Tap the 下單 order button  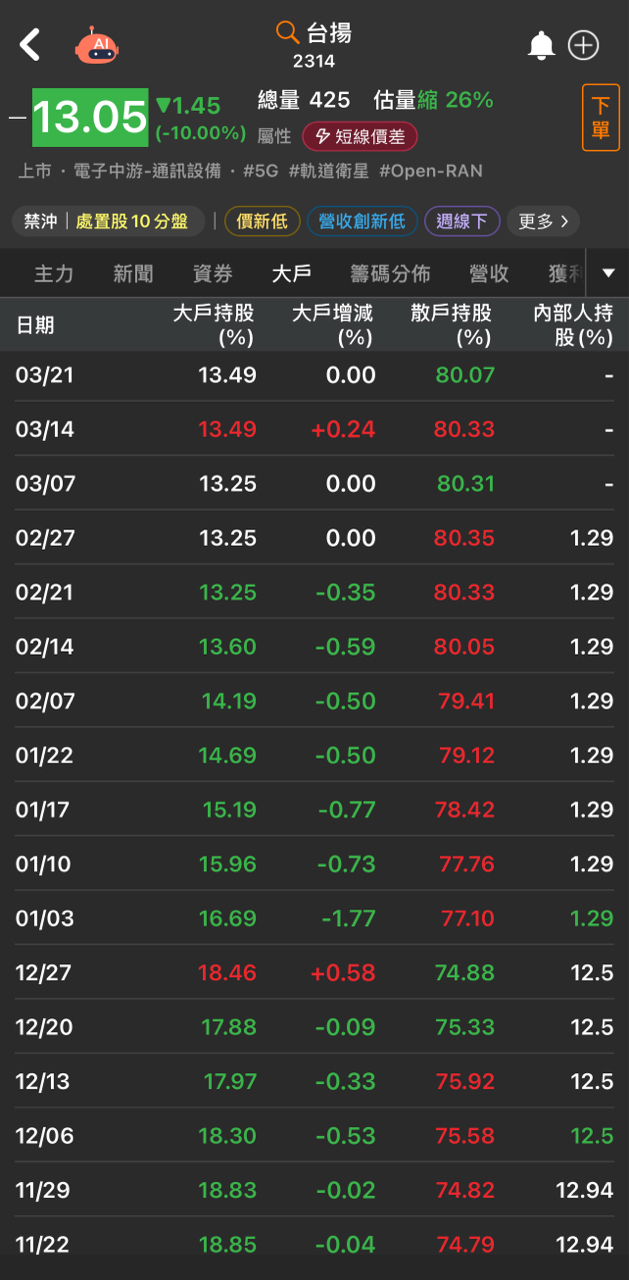600,118
